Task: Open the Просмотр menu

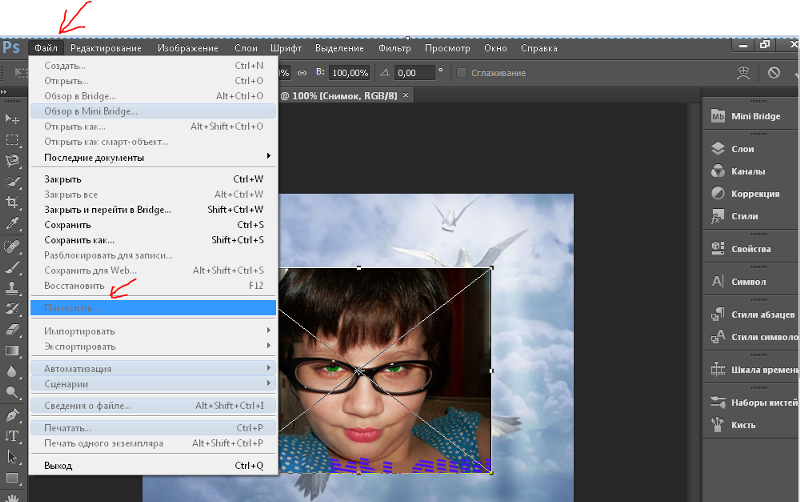Action: click(x=447, y=48)
